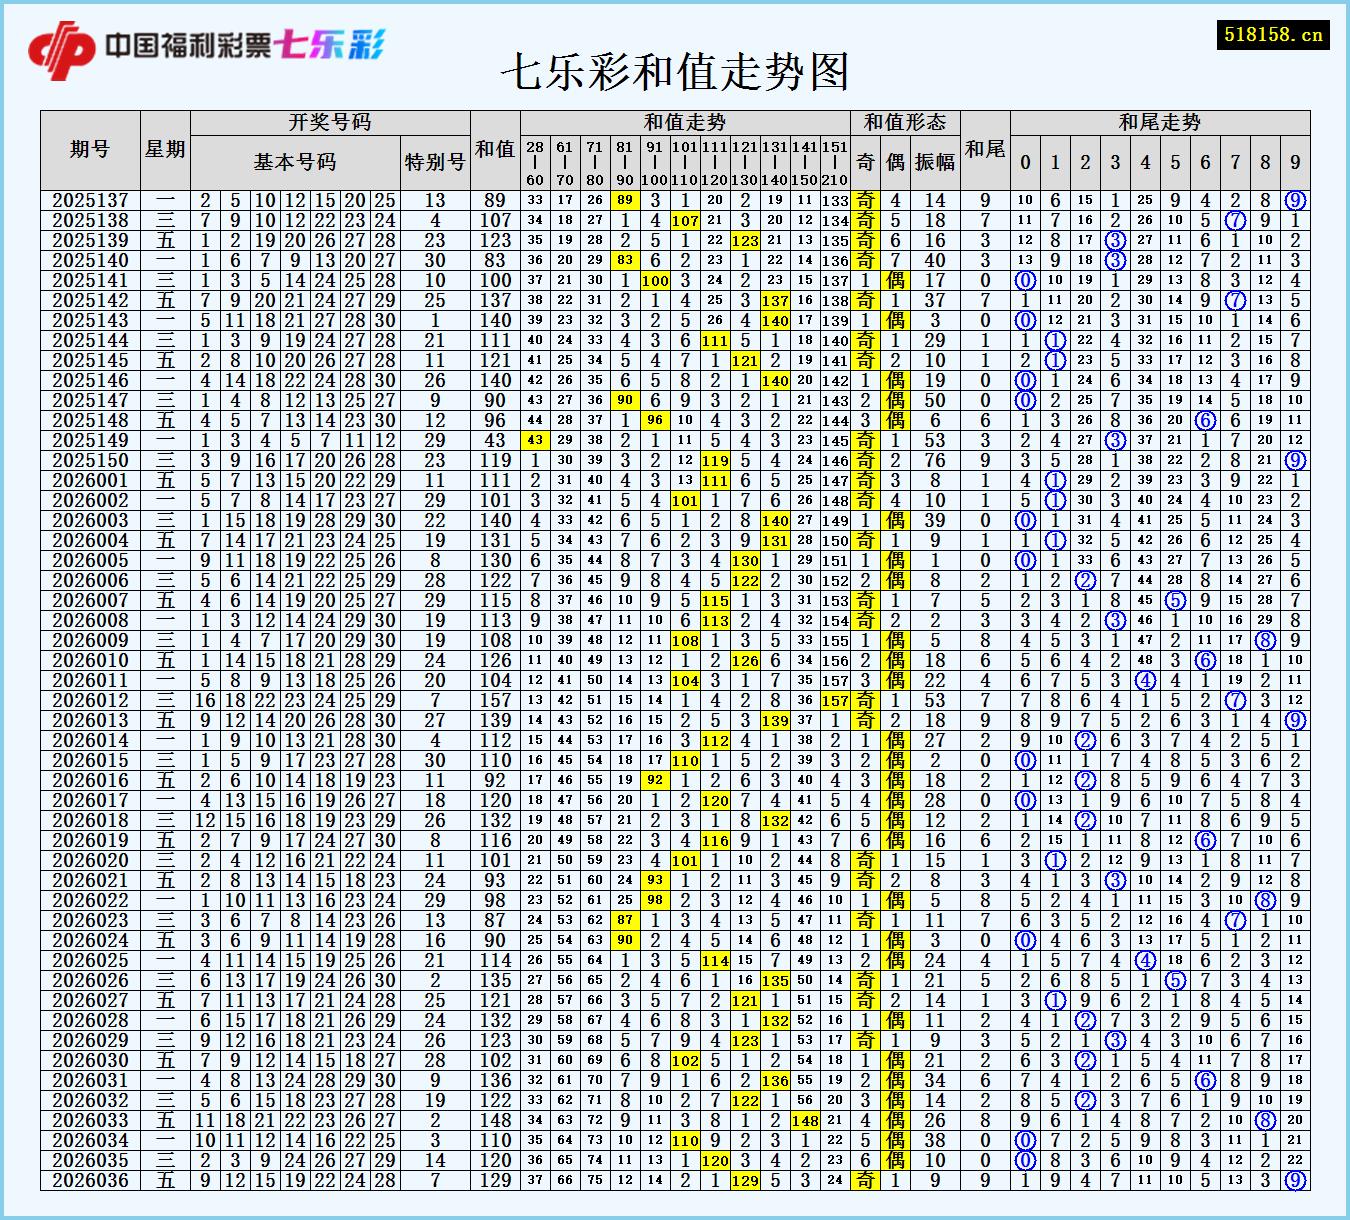
Task: Click the 和尾 column header
Action: click(983, 148)
